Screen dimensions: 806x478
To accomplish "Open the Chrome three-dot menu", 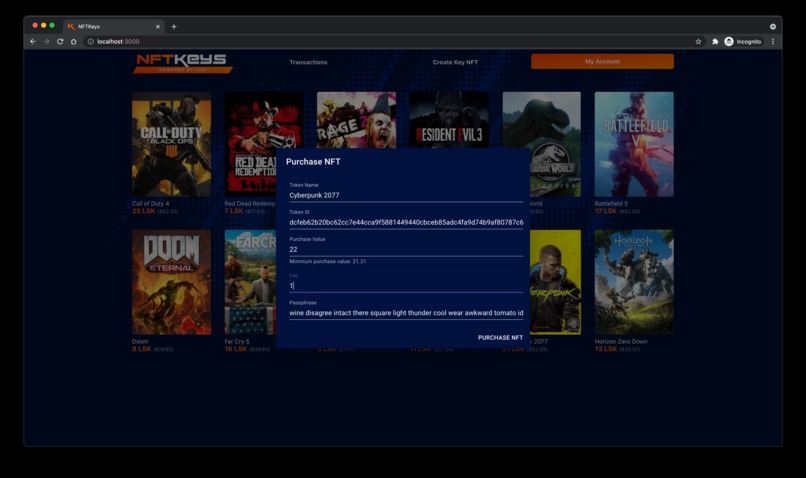I will pos(773,42).
